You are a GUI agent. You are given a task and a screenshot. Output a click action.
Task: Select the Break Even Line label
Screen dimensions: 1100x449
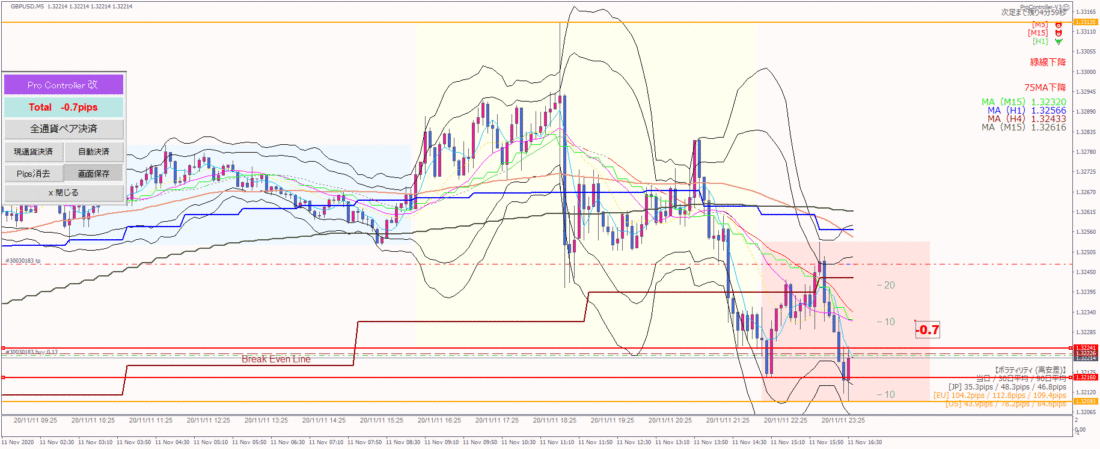click(x=276, y=358)
